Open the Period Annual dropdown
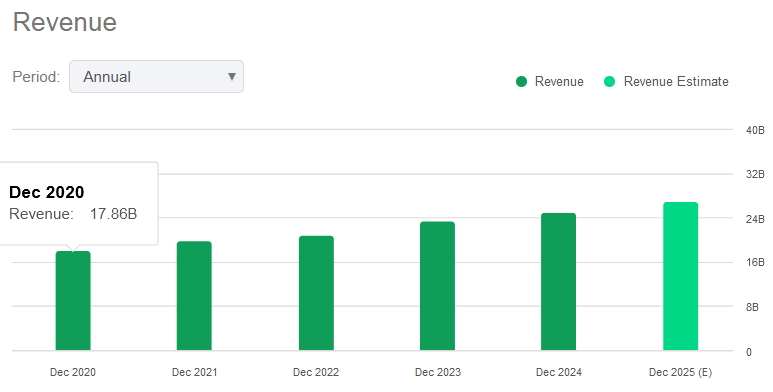Screen dimensions: 773x392 pyautogui.click(x=156, y=76)
